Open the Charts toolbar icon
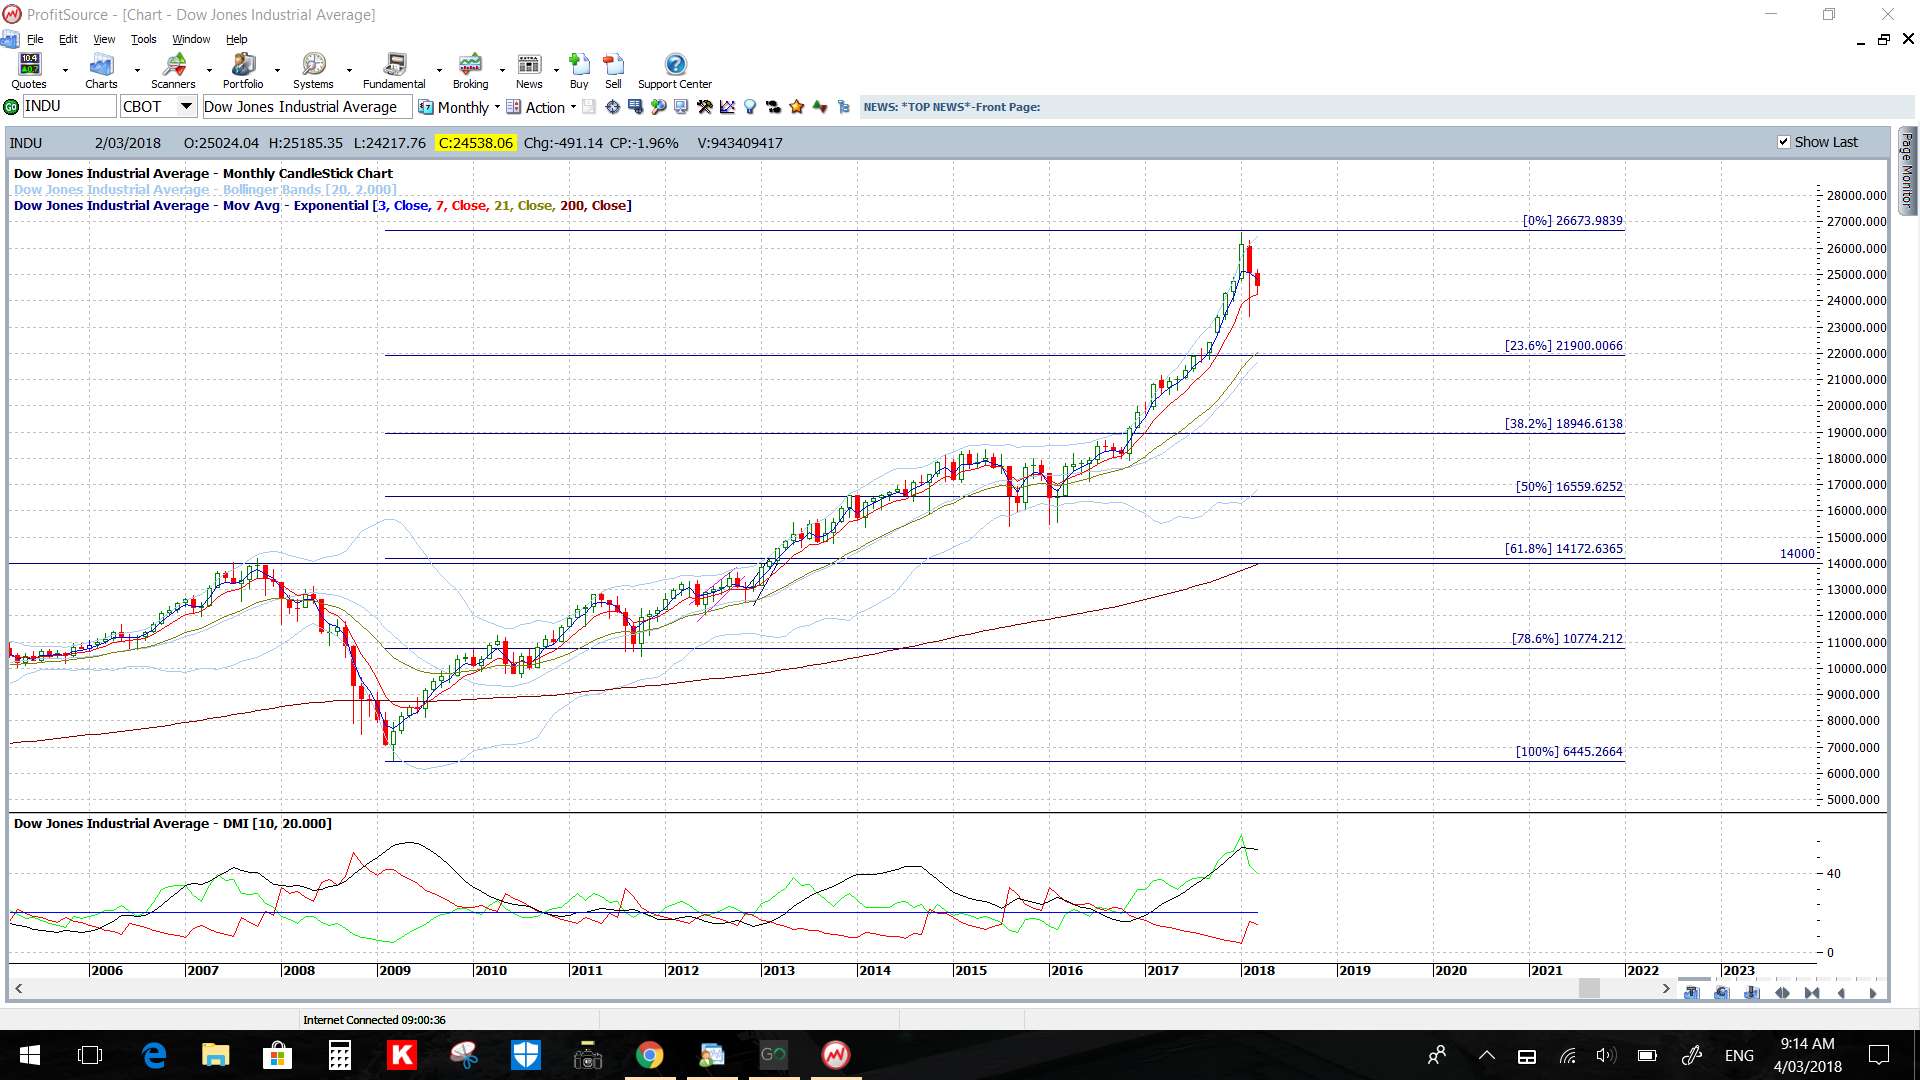This screenshot has width=1920, height=1080. click(101, 64)
